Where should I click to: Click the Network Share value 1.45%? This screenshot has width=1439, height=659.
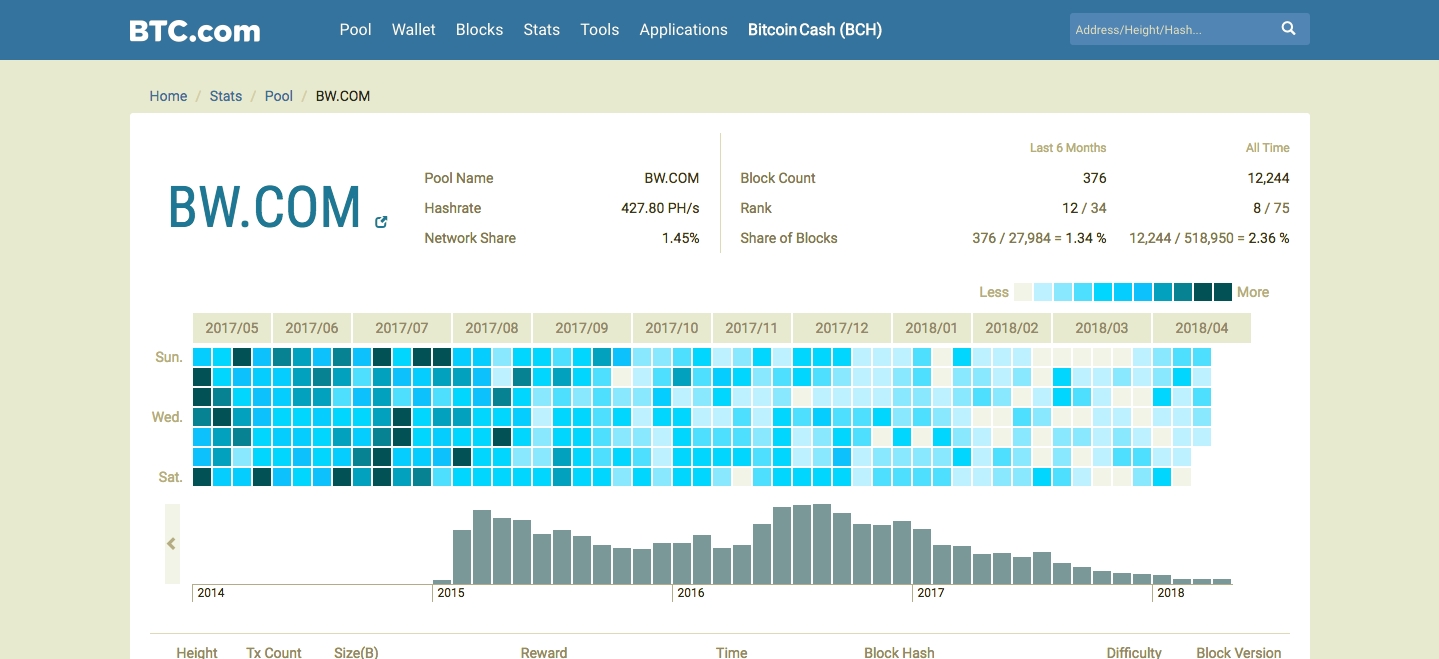pos(681,238)
